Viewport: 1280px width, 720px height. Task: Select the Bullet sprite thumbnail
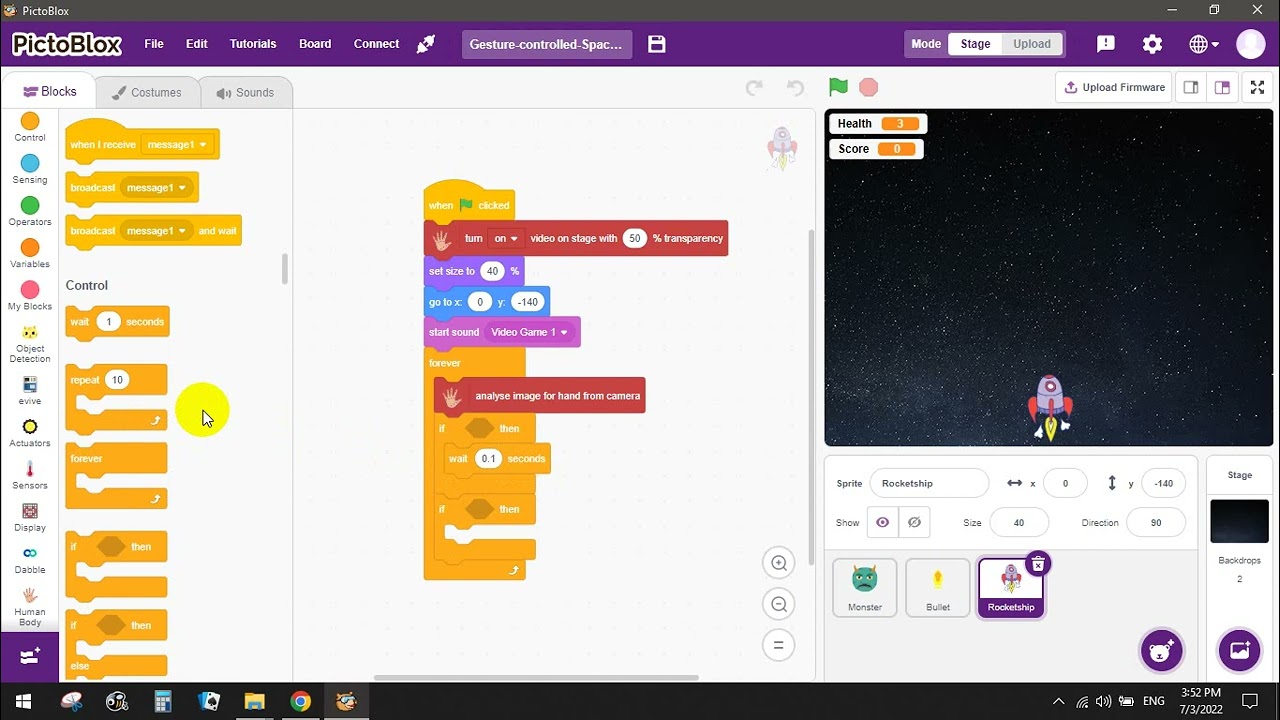(938, 588)
